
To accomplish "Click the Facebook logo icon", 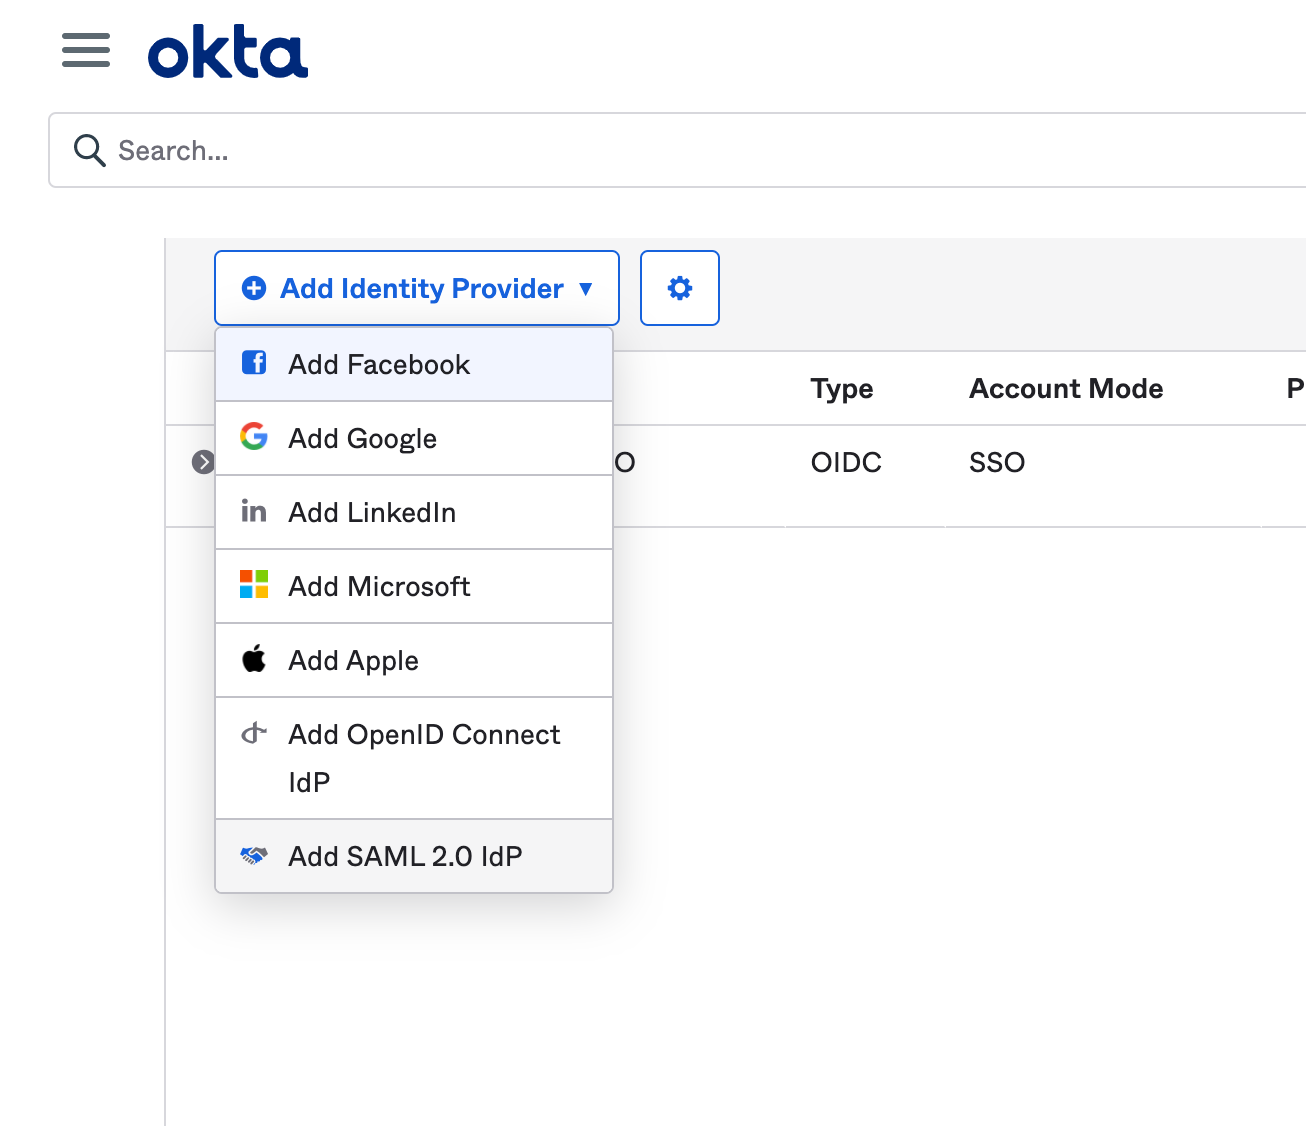I will click(x=254, y=362).
